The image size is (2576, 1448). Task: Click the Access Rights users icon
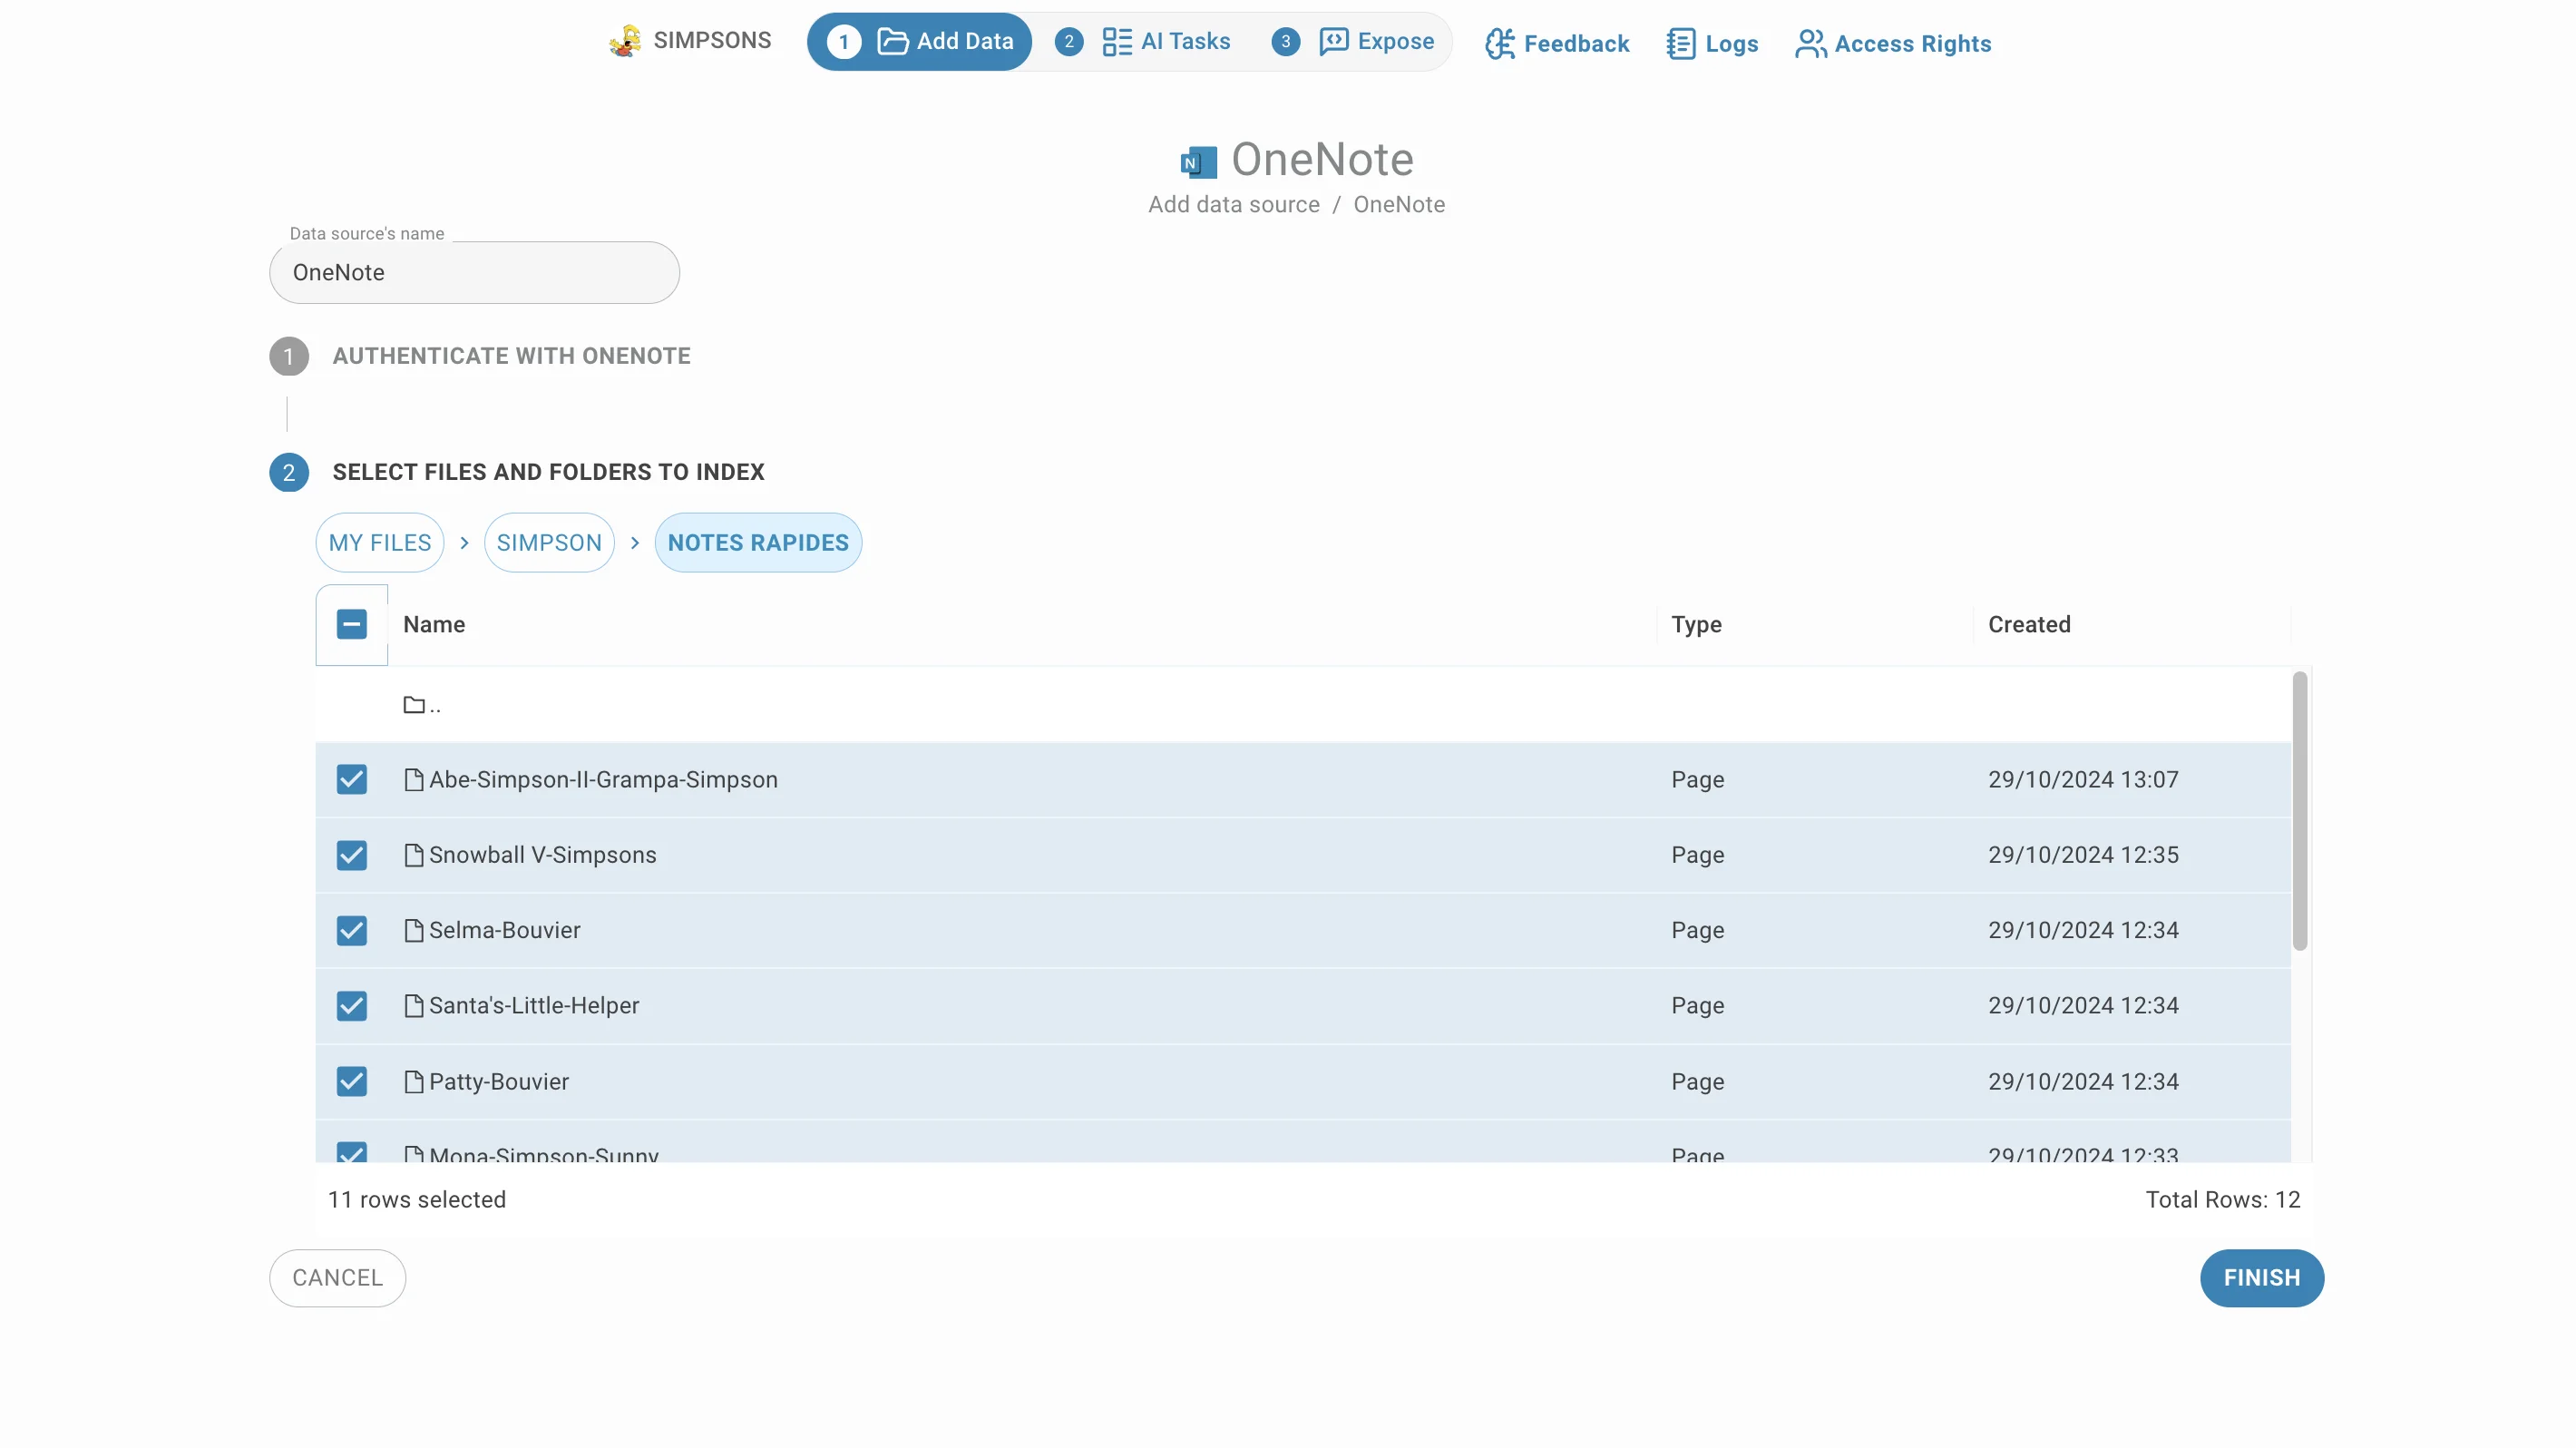pyautogui.click(x=1810, y=44)
